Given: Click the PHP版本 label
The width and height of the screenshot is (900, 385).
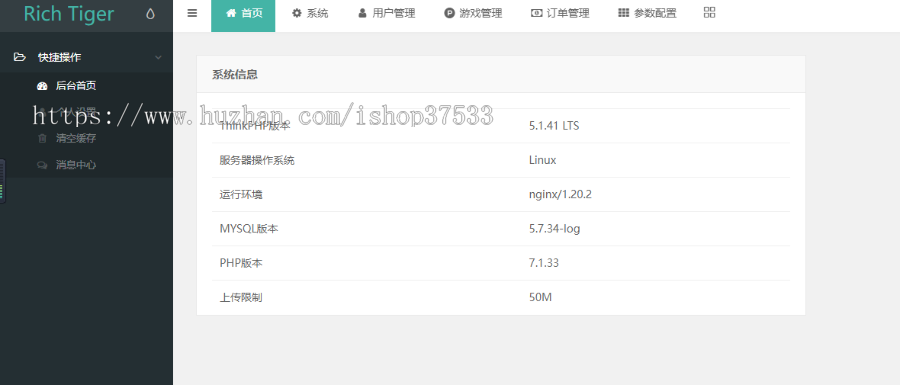Looking at the screenshot, I should (x=241, y=263).
